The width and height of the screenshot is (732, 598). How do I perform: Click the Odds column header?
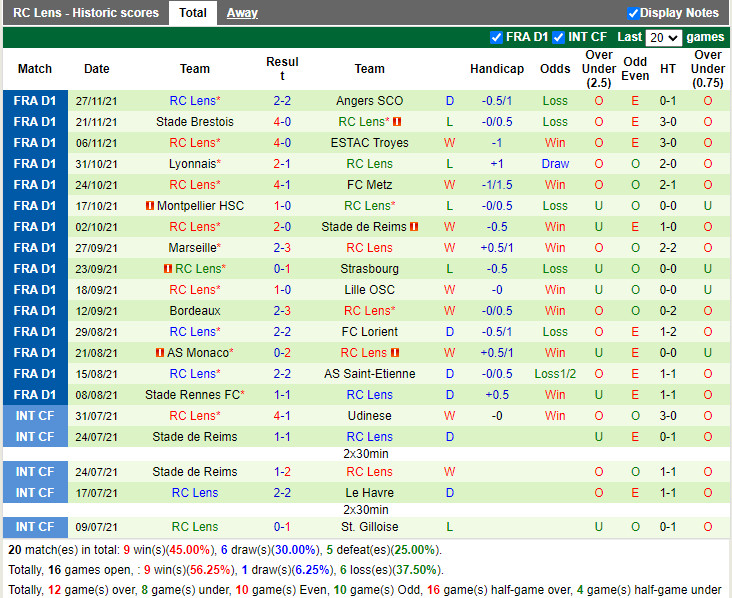555,69
